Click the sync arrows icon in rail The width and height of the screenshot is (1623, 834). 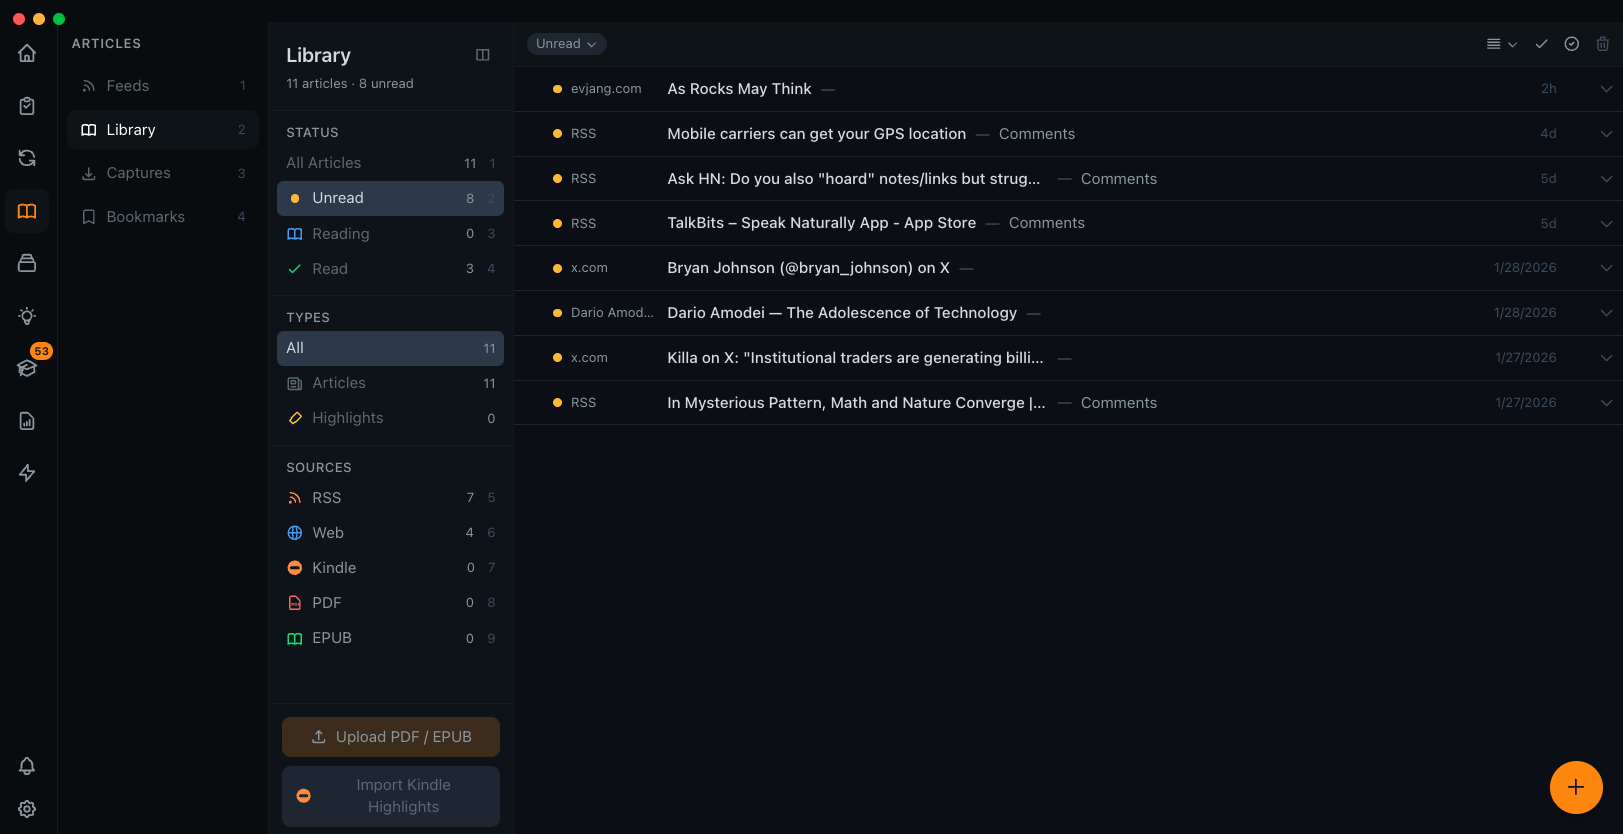[x=27, y=158]
